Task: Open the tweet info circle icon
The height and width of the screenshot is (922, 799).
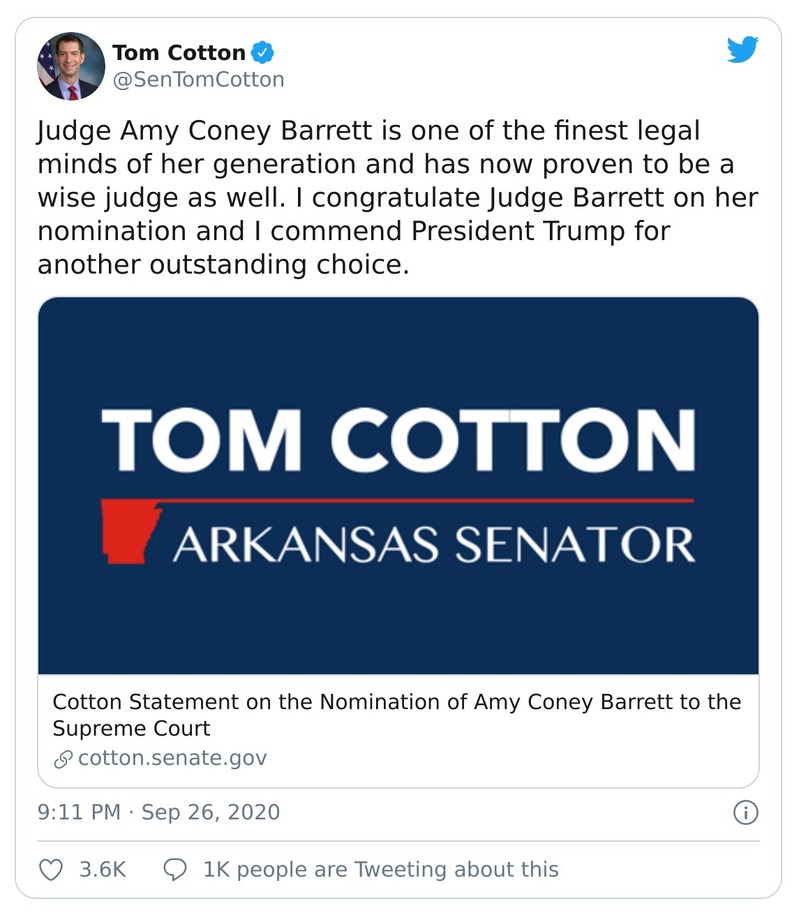Action: 745,812
